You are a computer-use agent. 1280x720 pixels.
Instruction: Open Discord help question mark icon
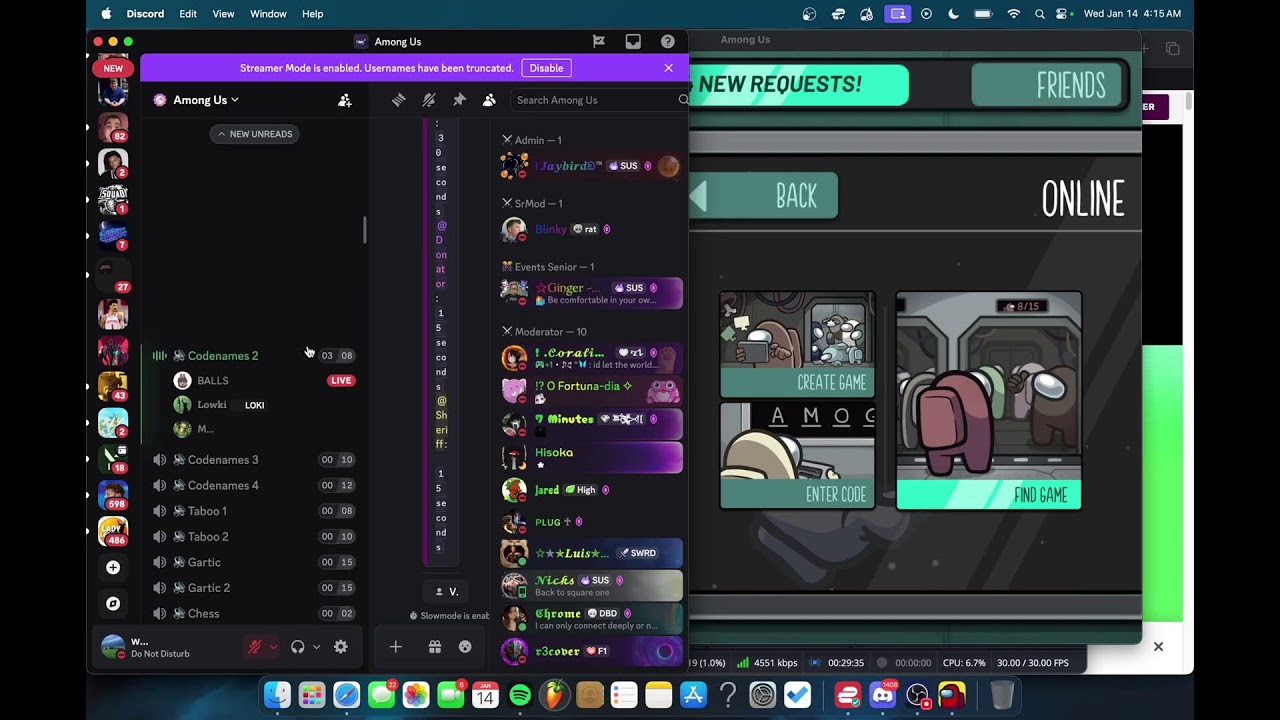pos(667,41)
